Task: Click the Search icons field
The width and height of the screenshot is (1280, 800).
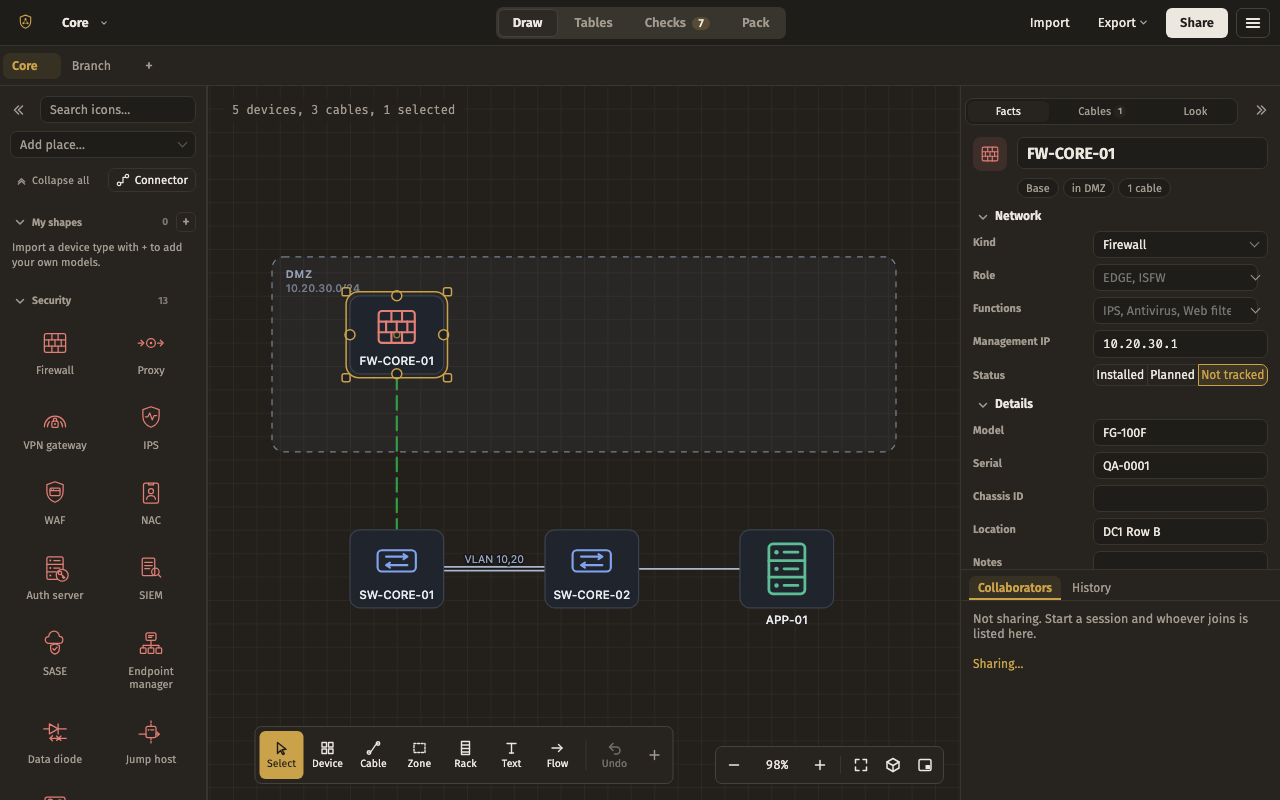Action: click(118, 110)
